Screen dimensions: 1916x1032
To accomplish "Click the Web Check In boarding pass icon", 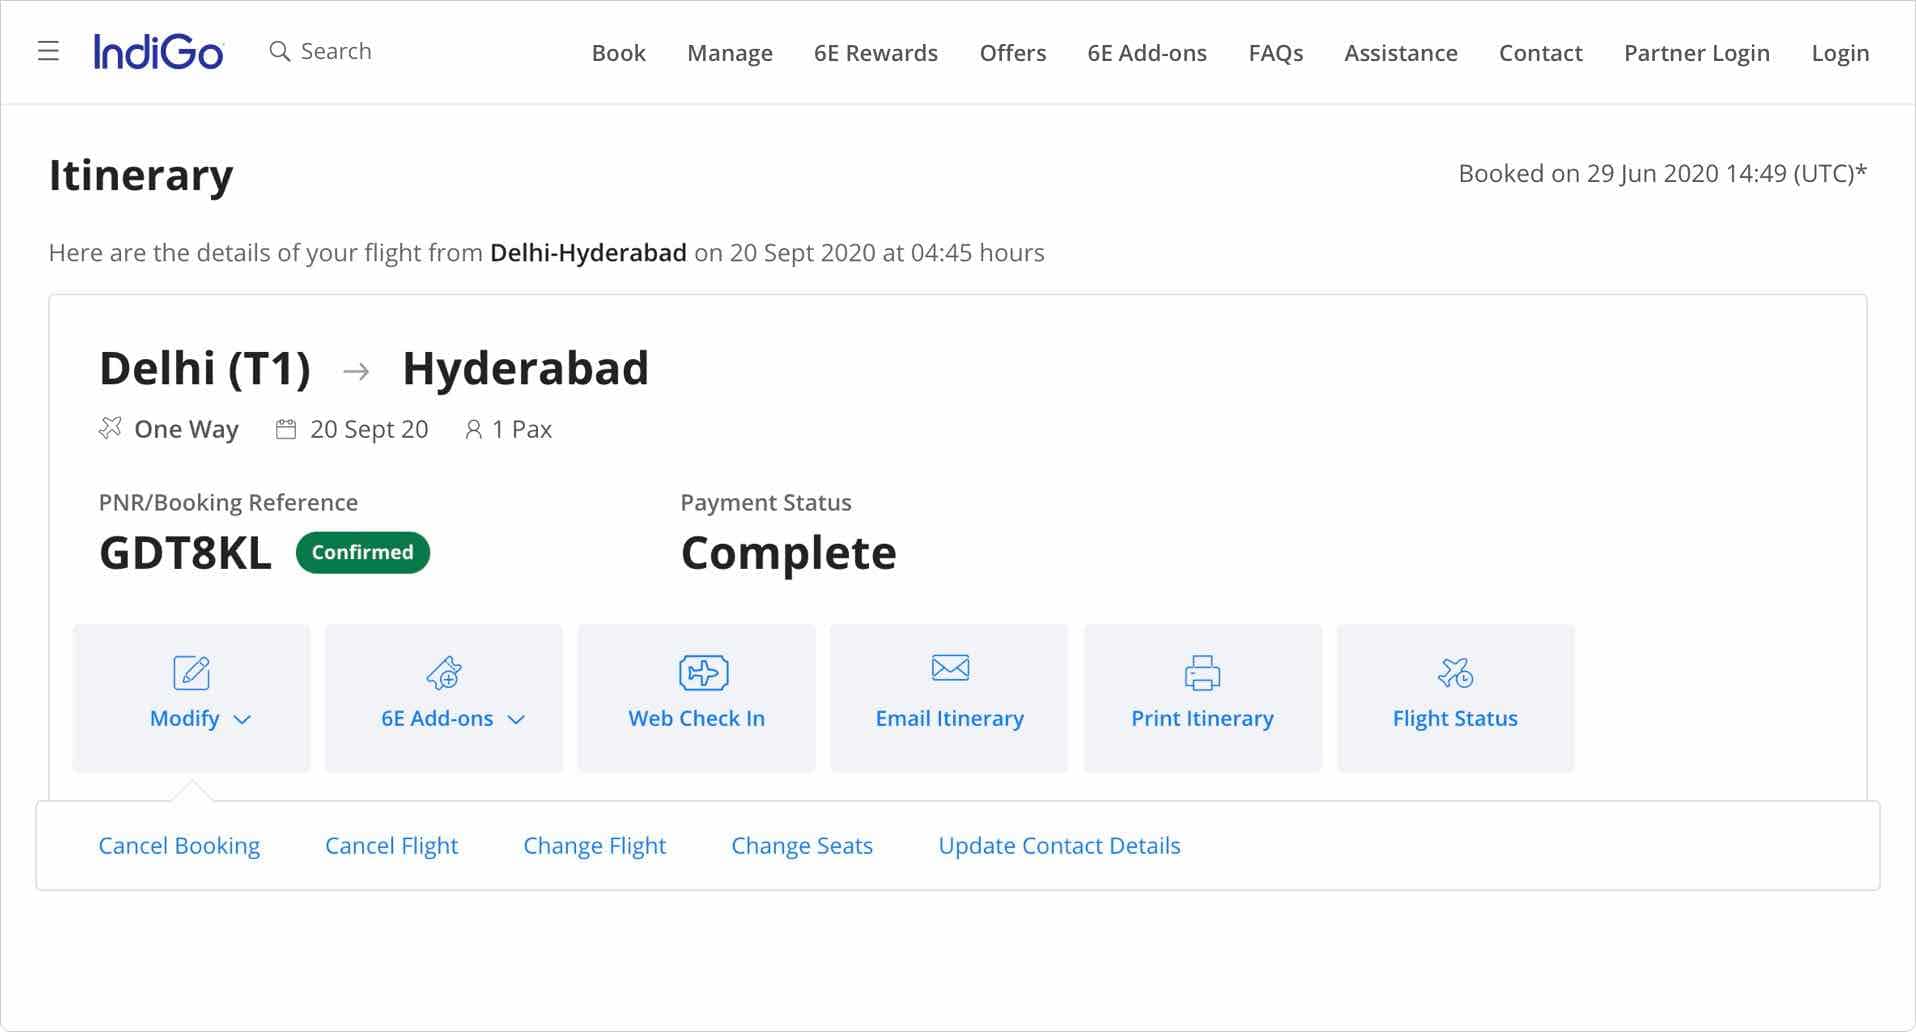I will [x=703, y=673].
